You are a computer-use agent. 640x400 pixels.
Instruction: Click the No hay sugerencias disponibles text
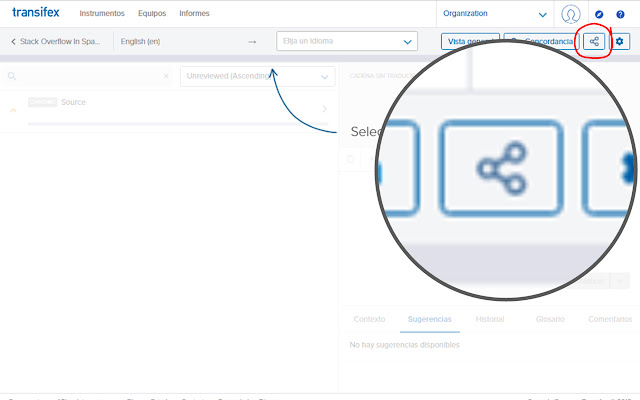[404, 345]
